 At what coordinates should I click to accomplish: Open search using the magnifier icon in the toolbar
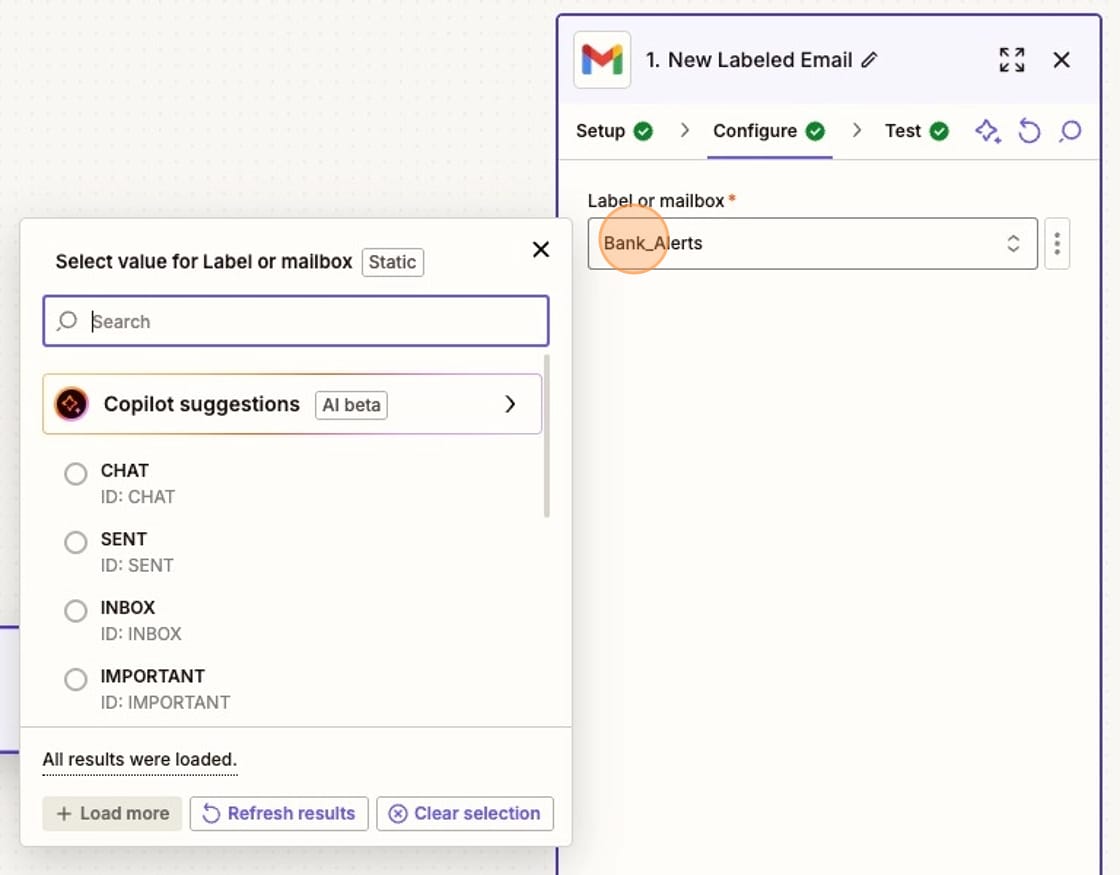click(1071, 131)
